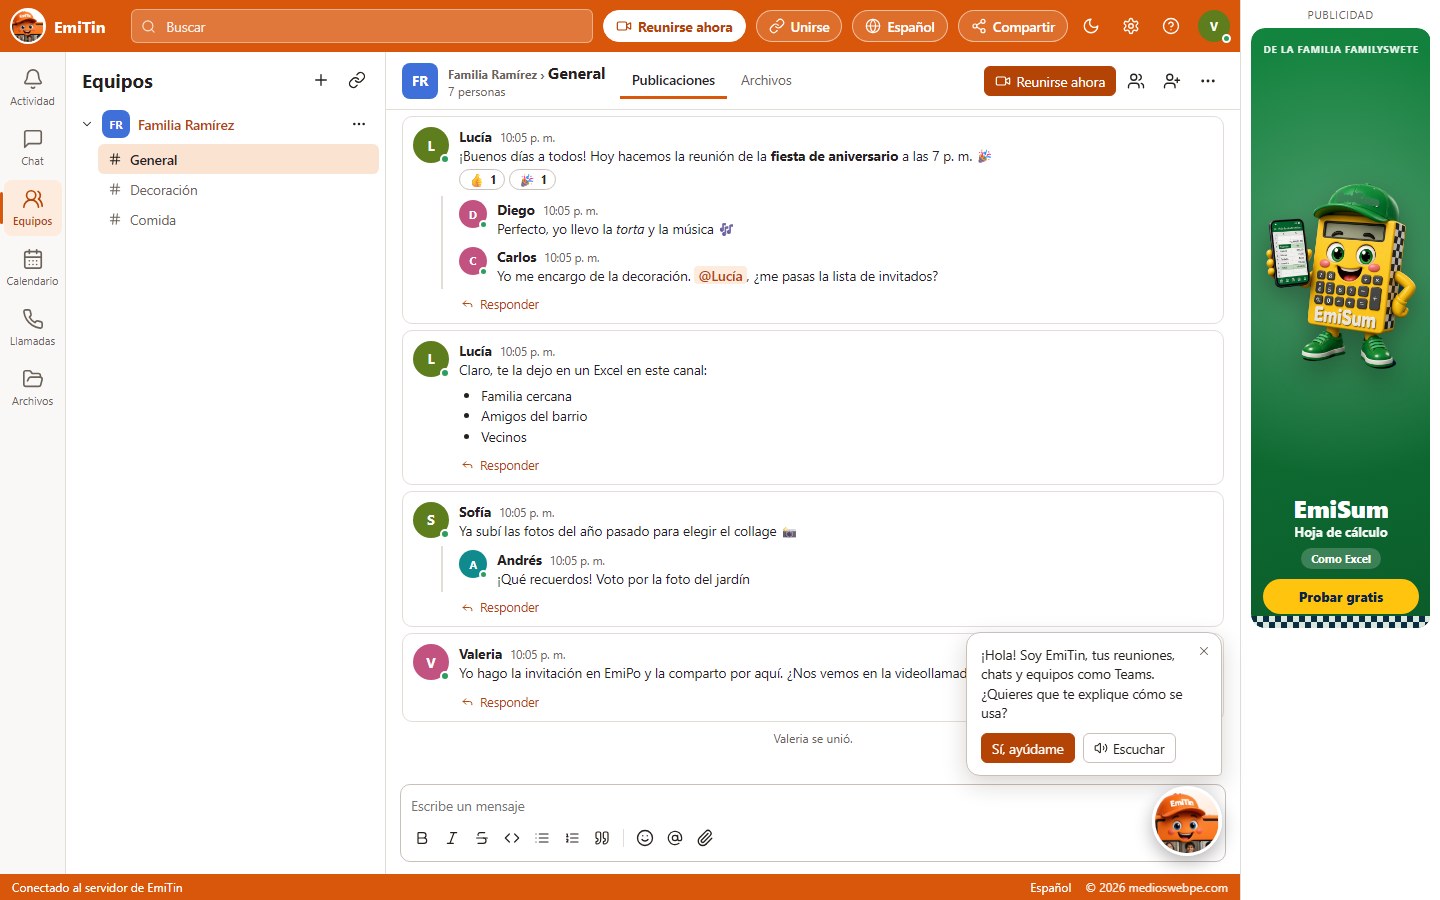Image resolution: width=1440 pixels, height=900 pixels.
Task: Insert a quote block in composer
Action: click(602, 838)
